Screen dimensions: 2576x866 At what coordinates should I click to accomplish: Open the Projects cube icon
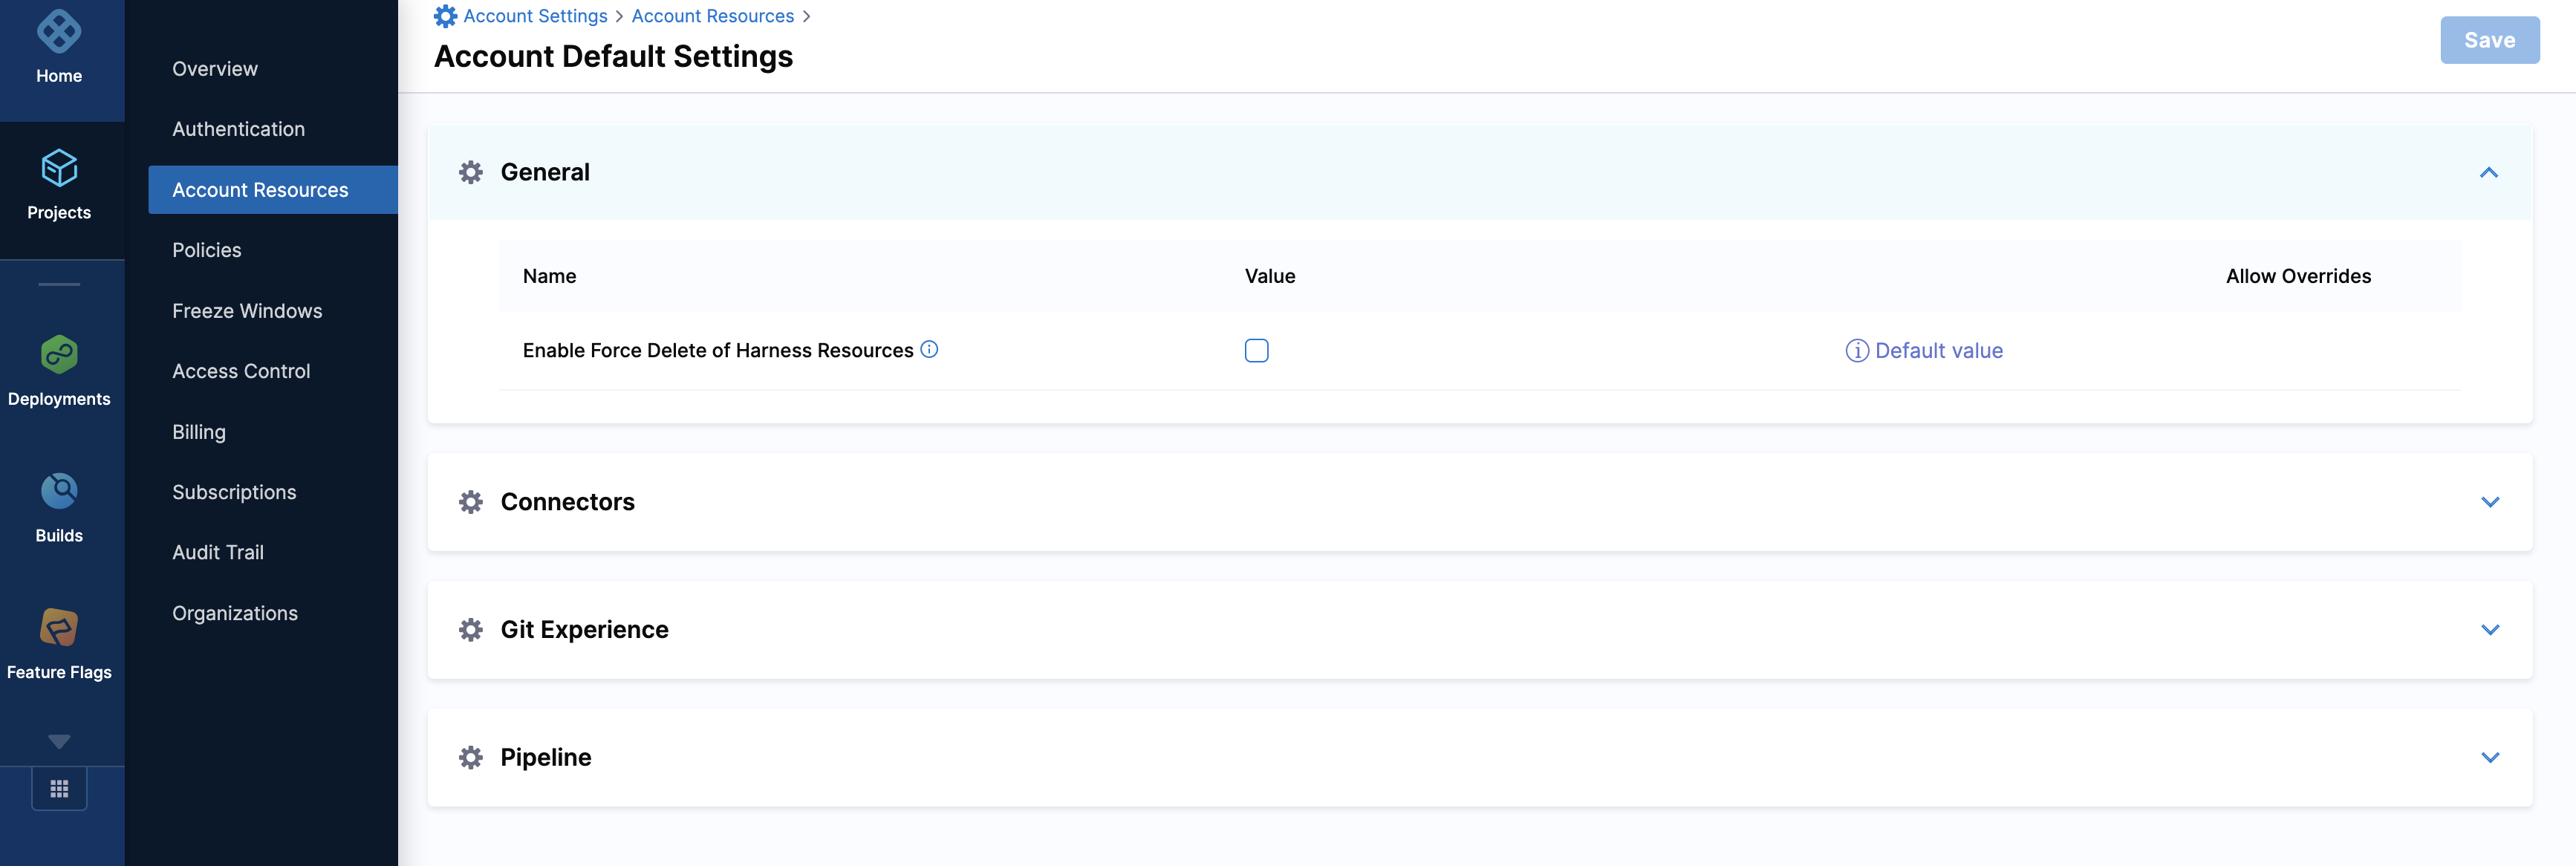click(59, 168)
